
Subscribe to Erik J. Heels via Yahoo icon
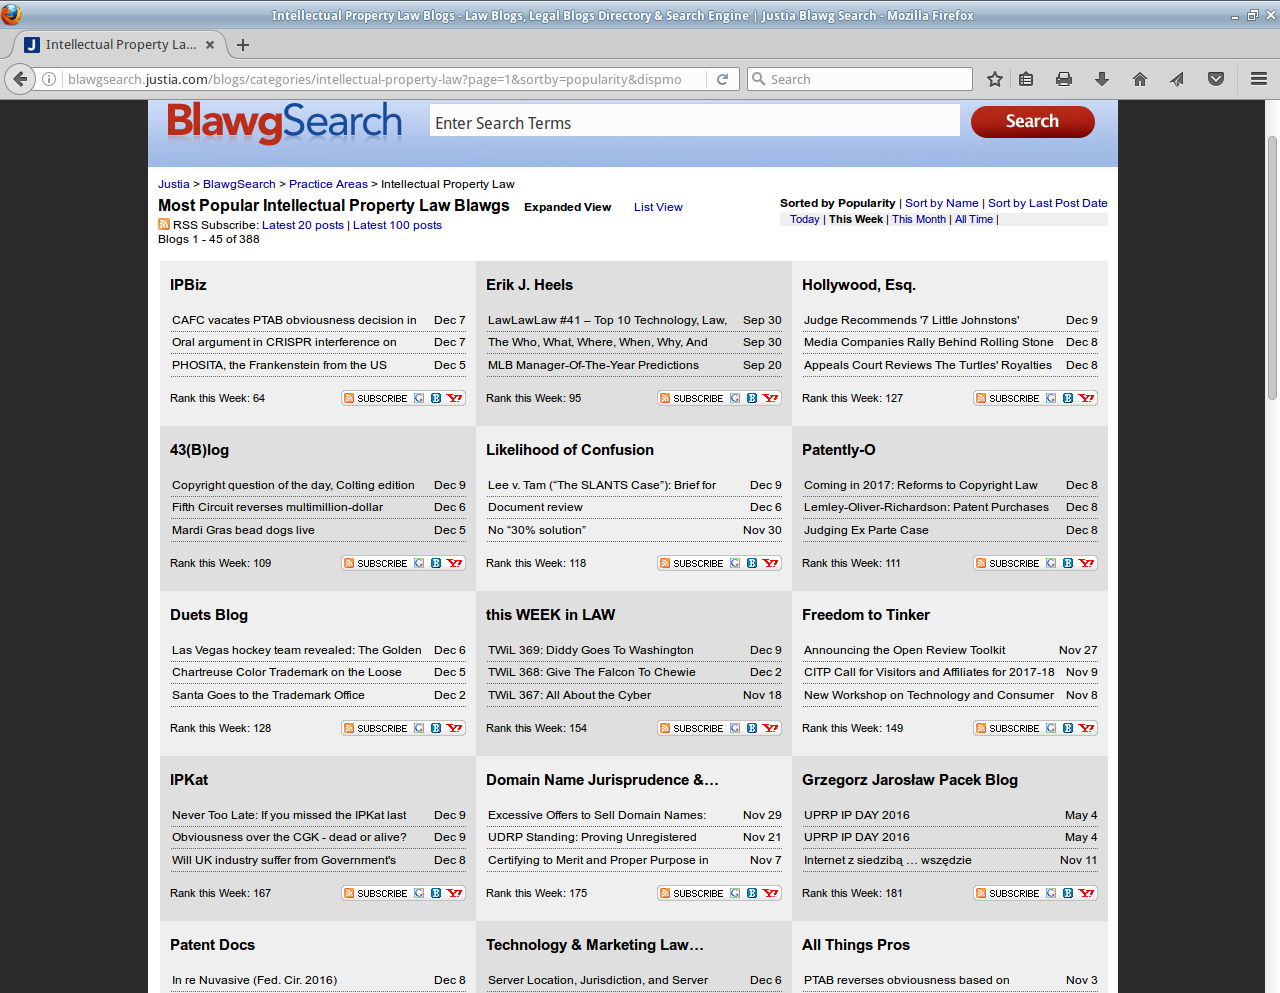tap(771, 398)
